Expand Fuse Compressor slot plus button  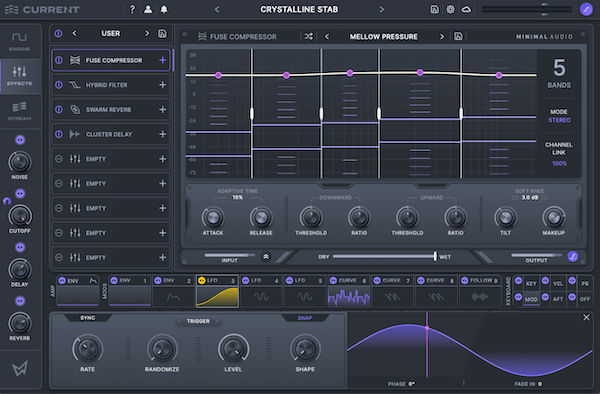pos(163,60)
